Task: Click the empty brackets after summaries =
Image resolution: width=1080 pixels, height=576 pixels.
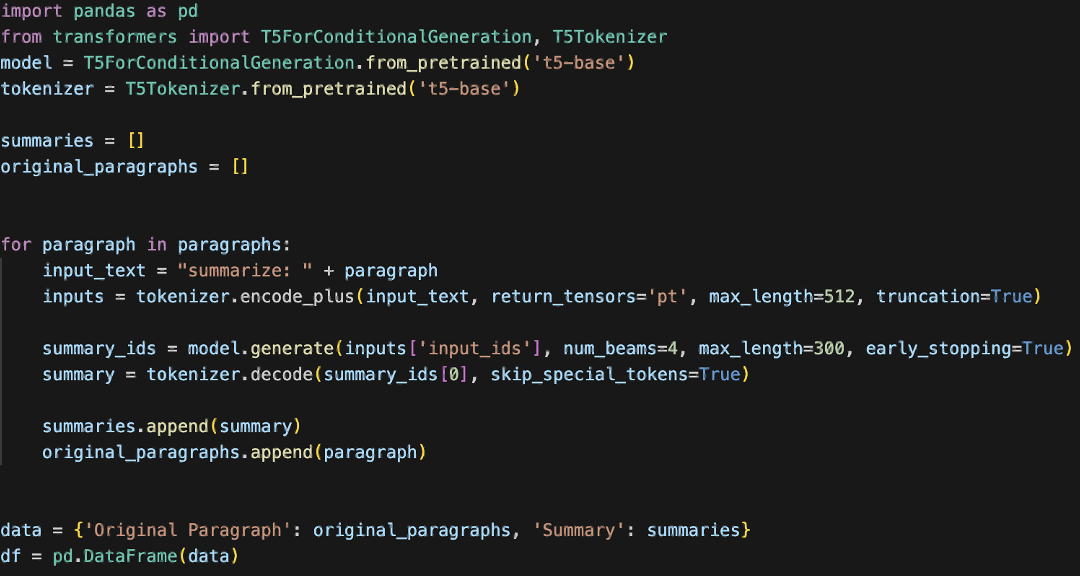Action: 135,141
